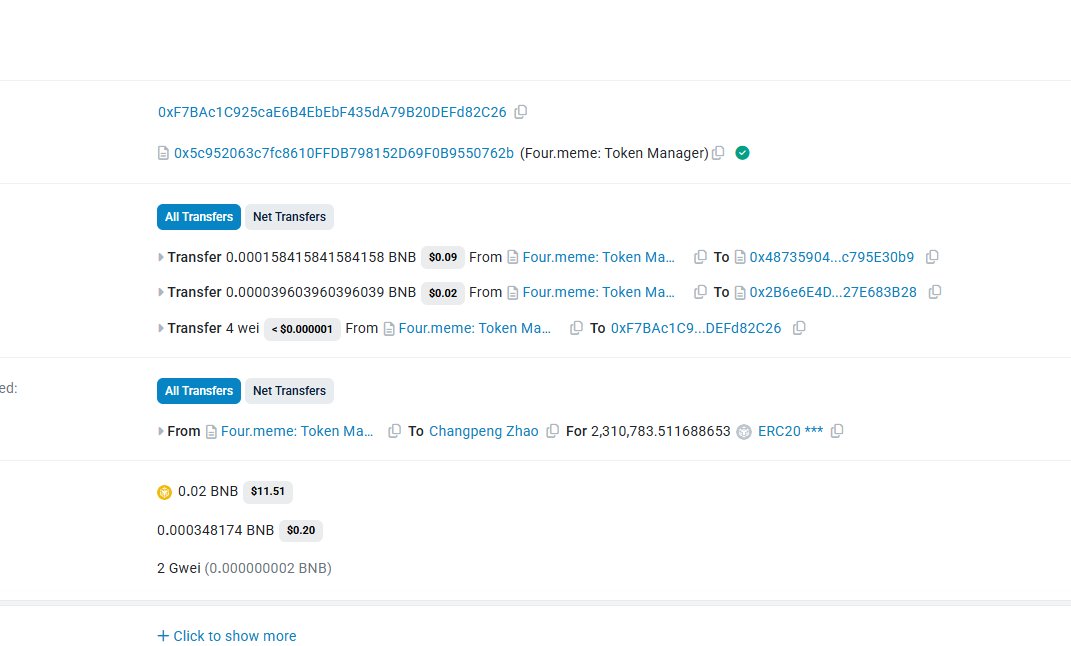Copy sender address in the 4 wei transfer
This screenshot has width=1071, height=646.
[576, 328]
